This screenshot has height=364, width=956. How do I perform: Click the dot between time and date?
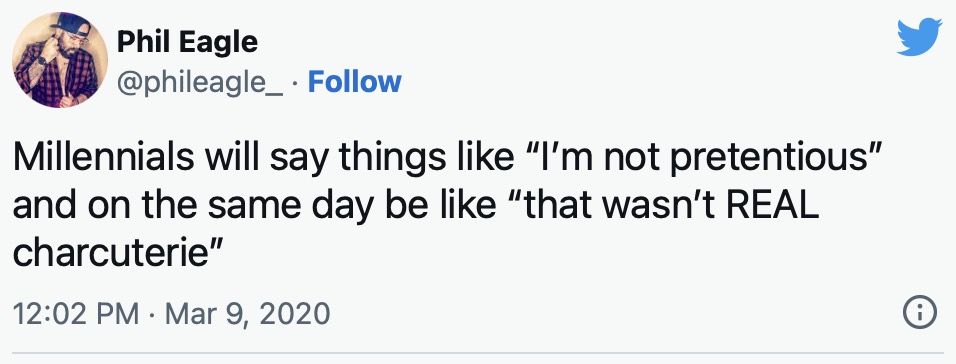click(152, 315)
